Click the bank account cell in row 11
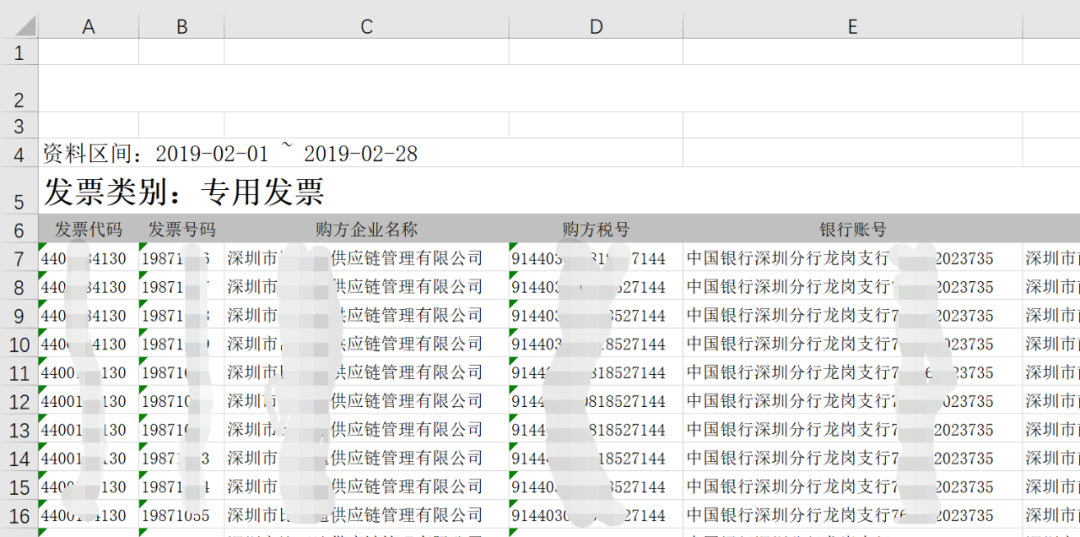Viewport: 1080px width, 537px height. [x=853, y=372]
